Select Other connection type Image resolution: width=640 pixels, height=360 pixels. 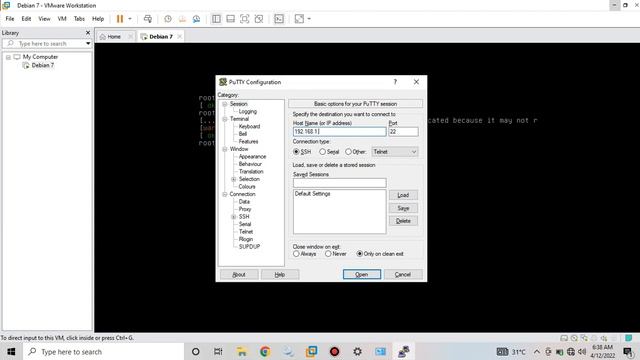348,152
